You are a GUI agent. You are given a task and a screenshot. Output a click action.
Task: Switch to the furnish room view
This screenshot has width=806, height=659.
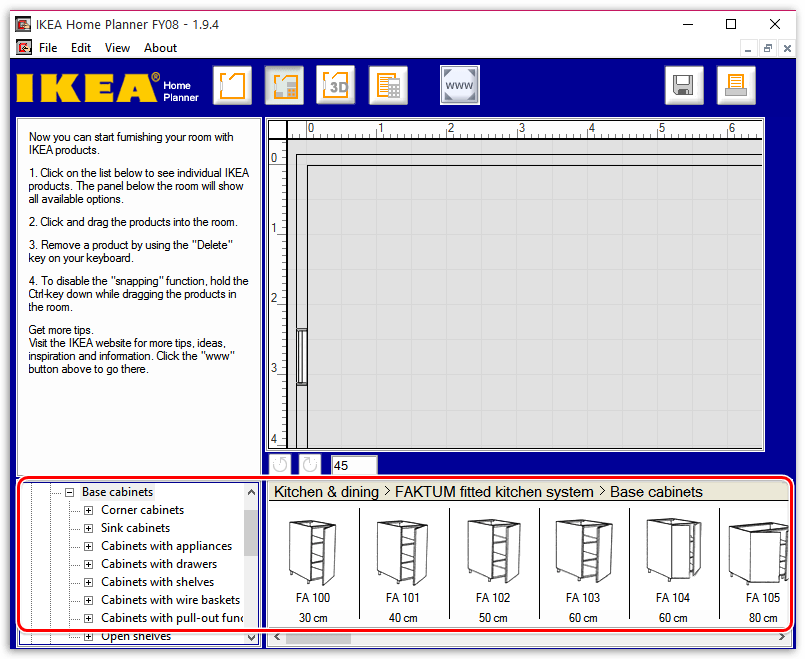pos(284,85)
